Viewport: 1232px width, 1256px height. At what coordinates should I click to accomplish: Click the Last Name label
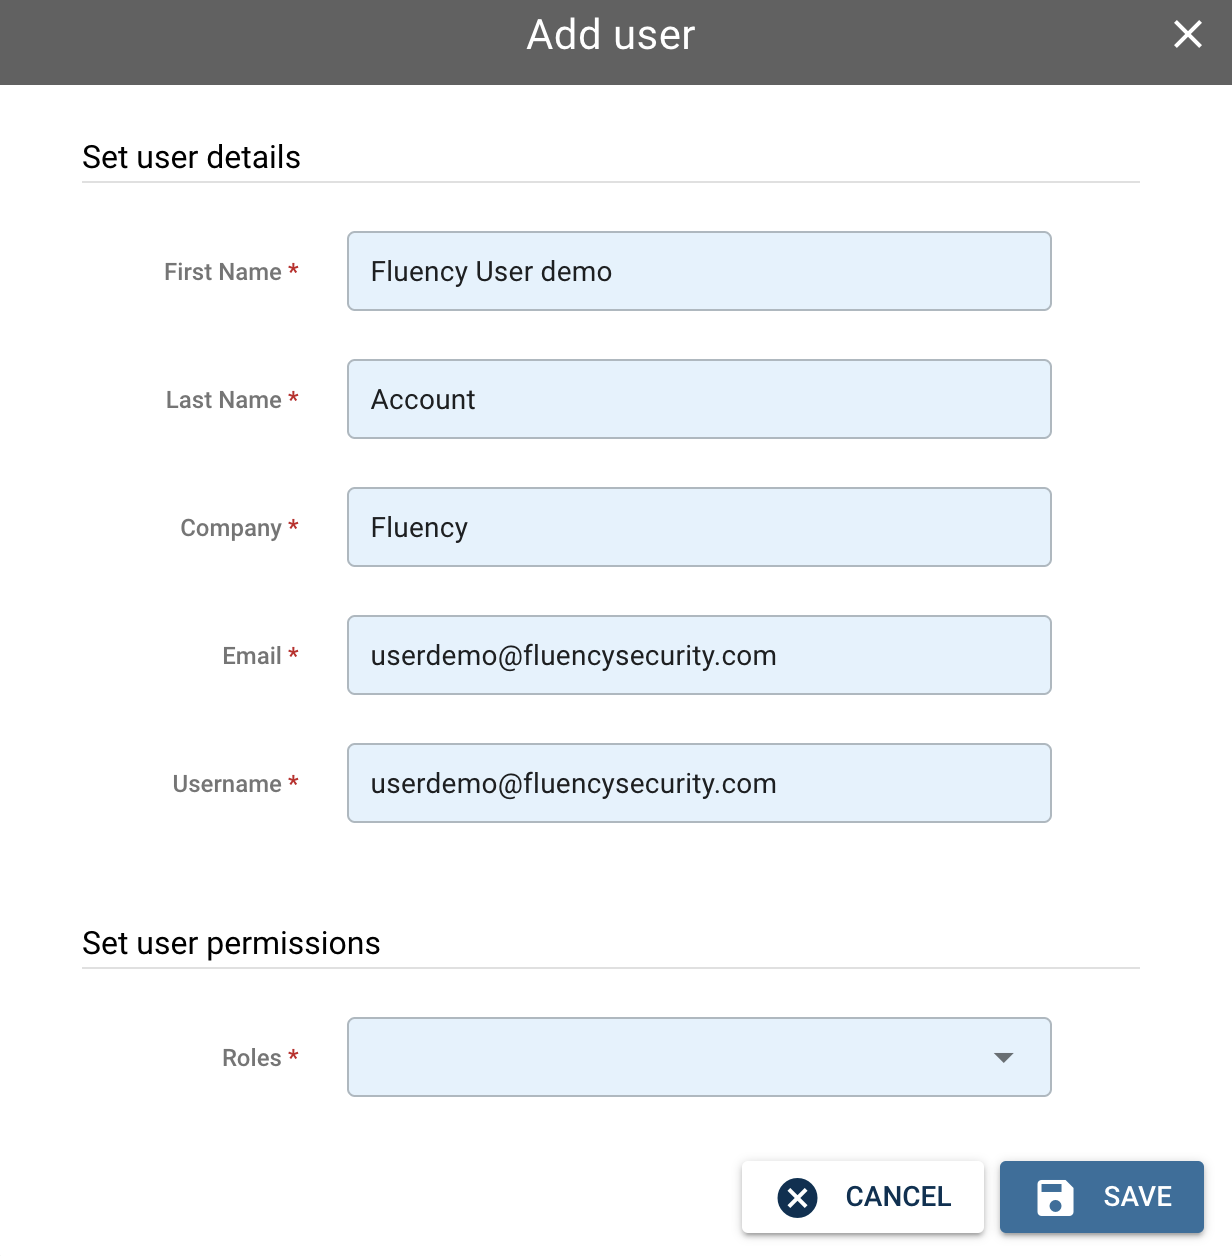click(224, 400)
